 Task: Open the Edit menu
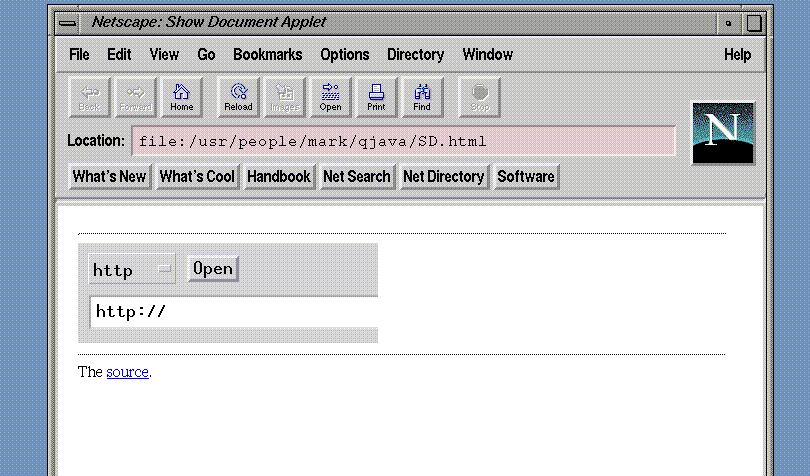click(119, 54)
